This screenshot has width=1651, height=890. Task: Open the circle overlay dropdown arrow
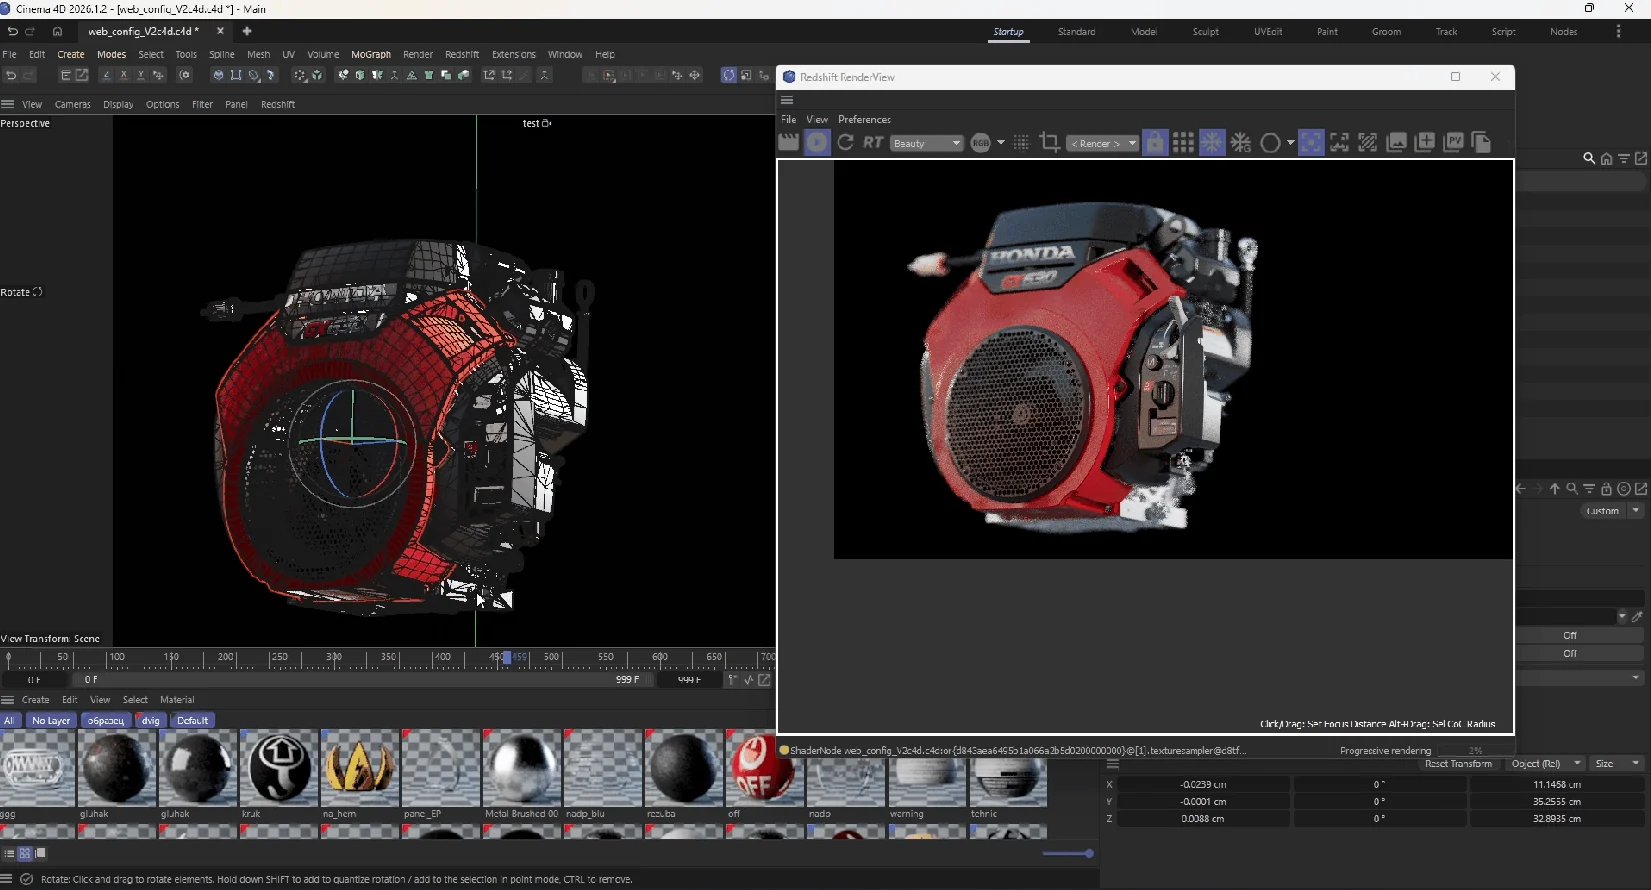[x=1290, y=143]
